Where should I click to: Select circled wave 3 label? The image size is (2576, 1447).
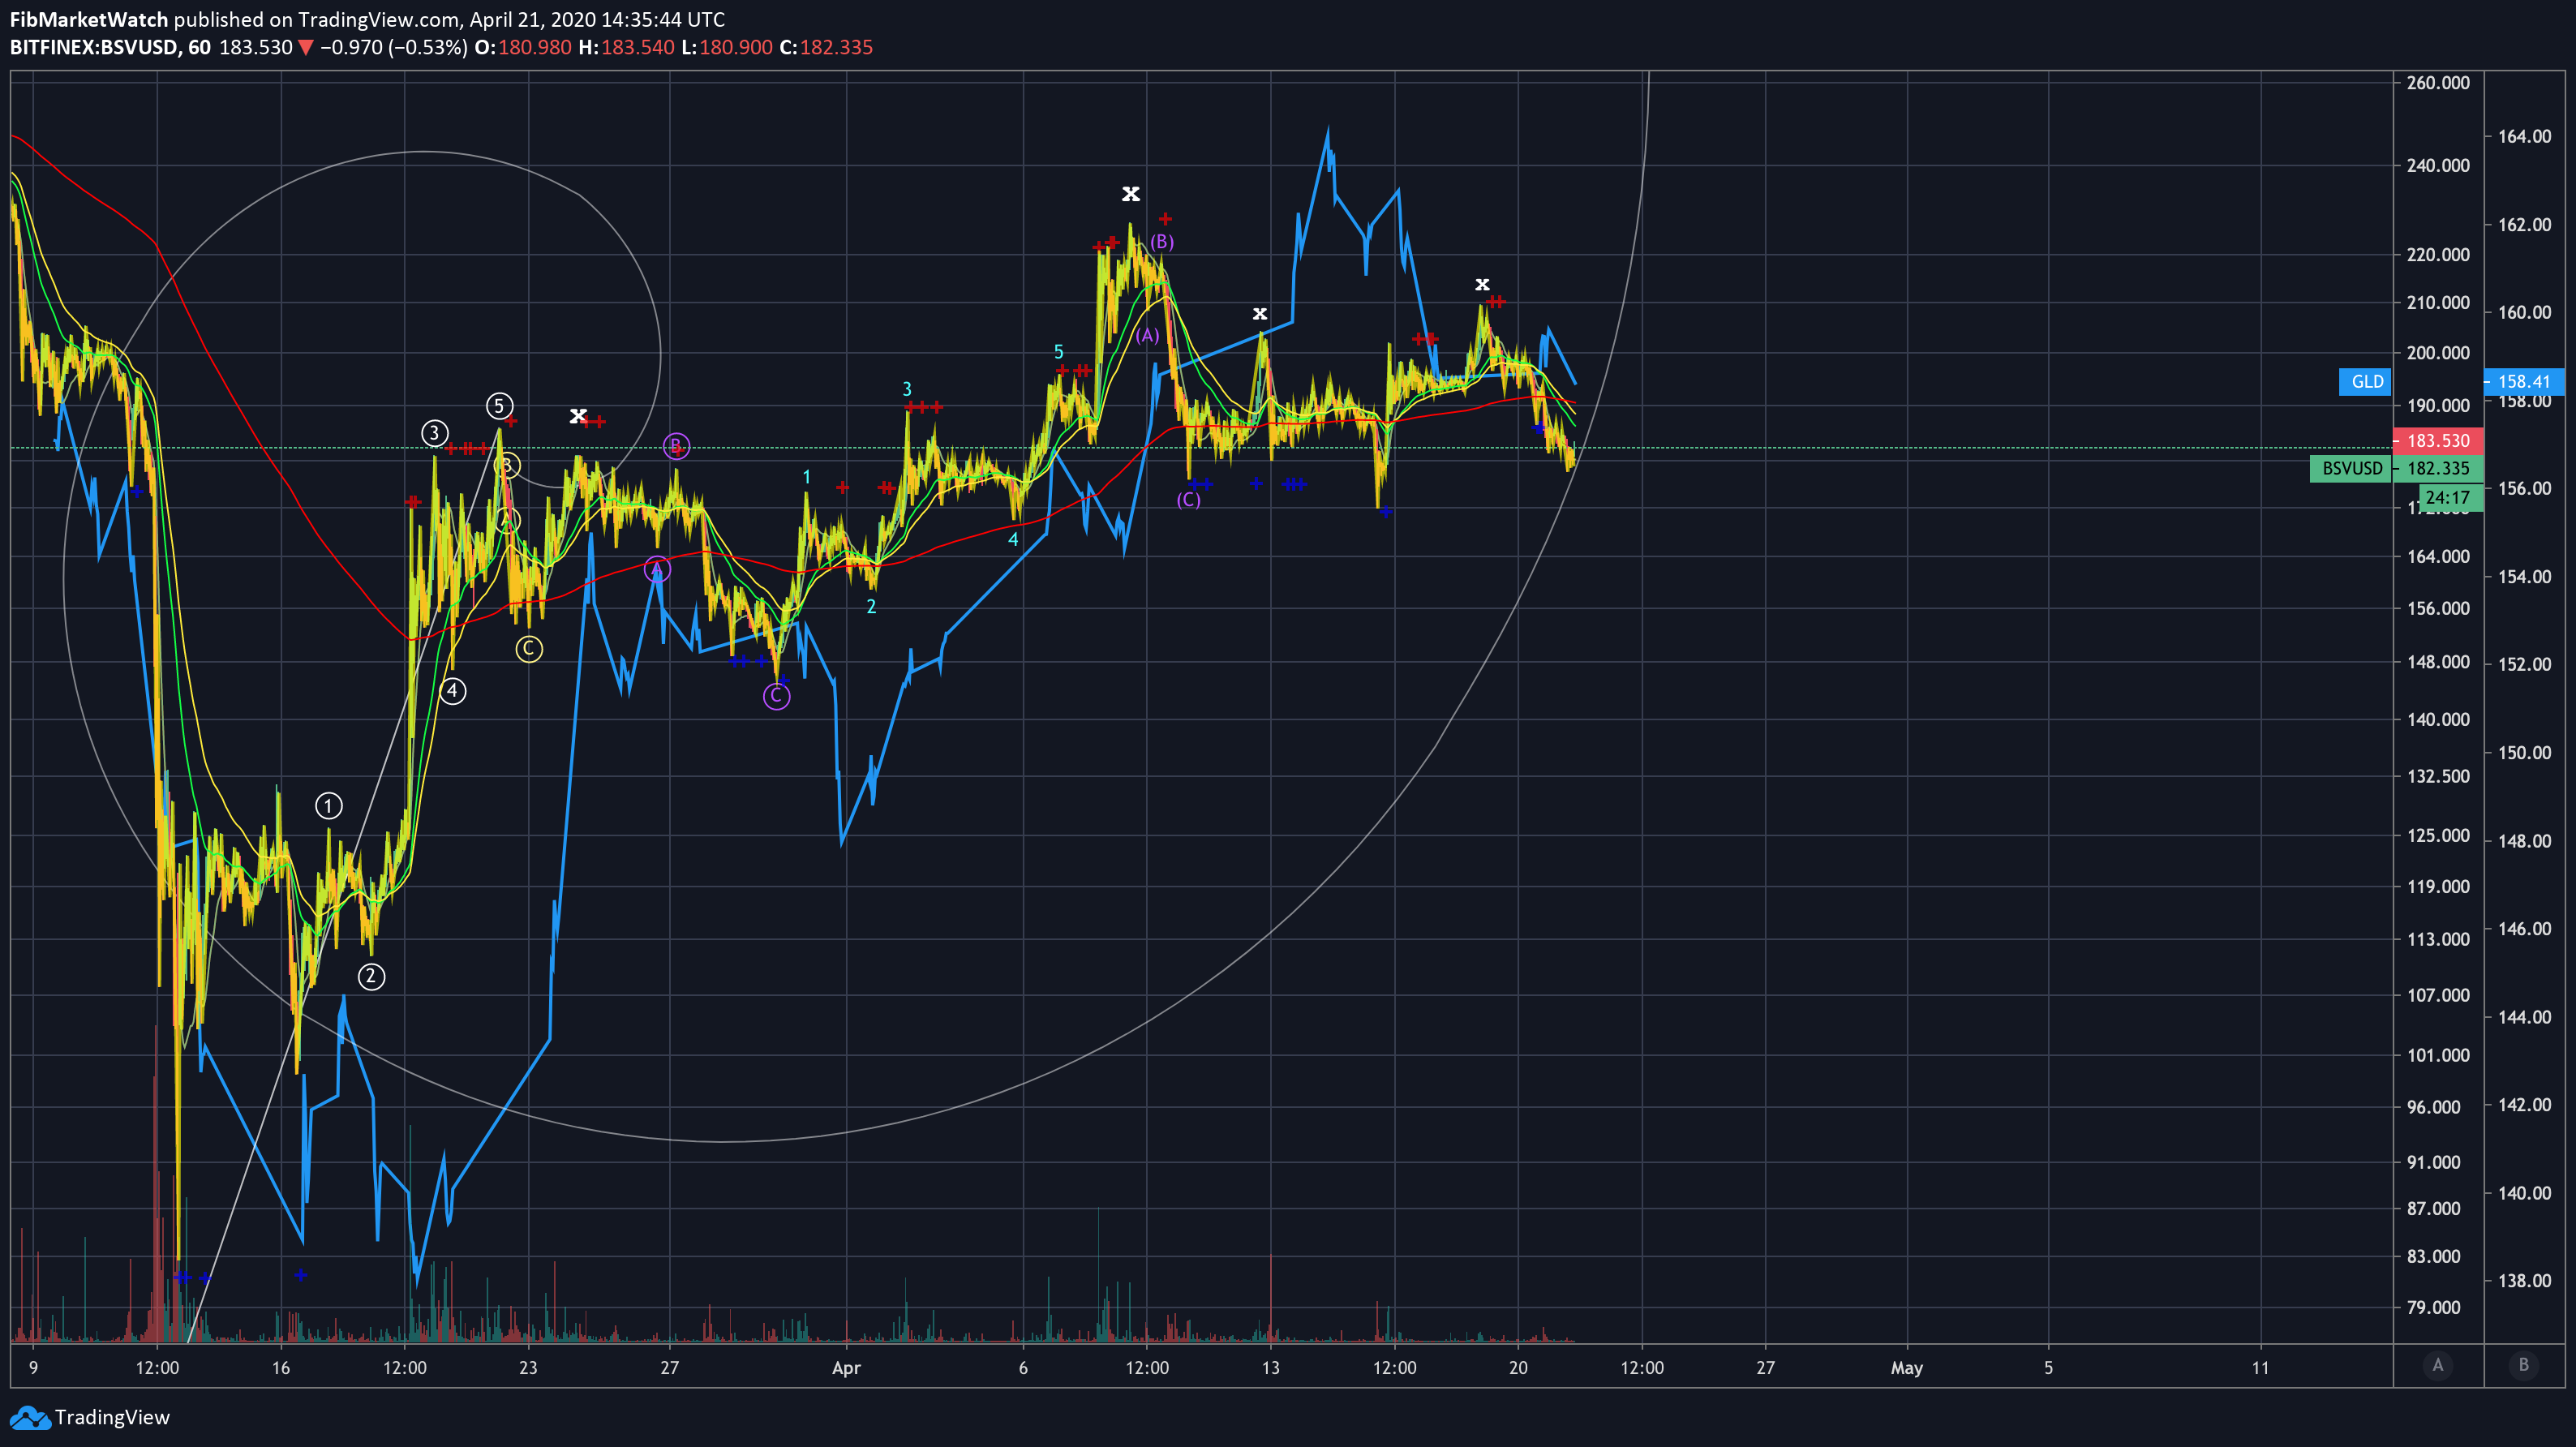[434, 433]
